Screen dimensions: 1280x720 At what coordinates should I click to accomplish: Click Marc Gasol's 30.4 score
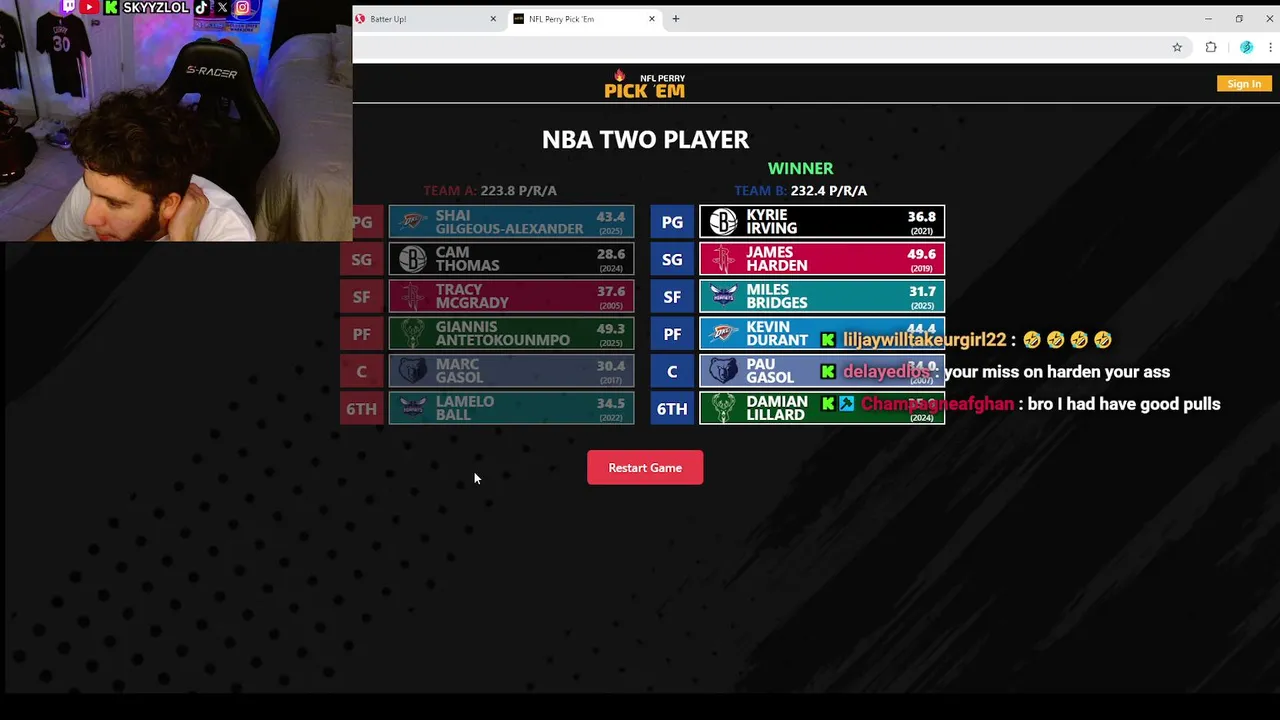610,366
